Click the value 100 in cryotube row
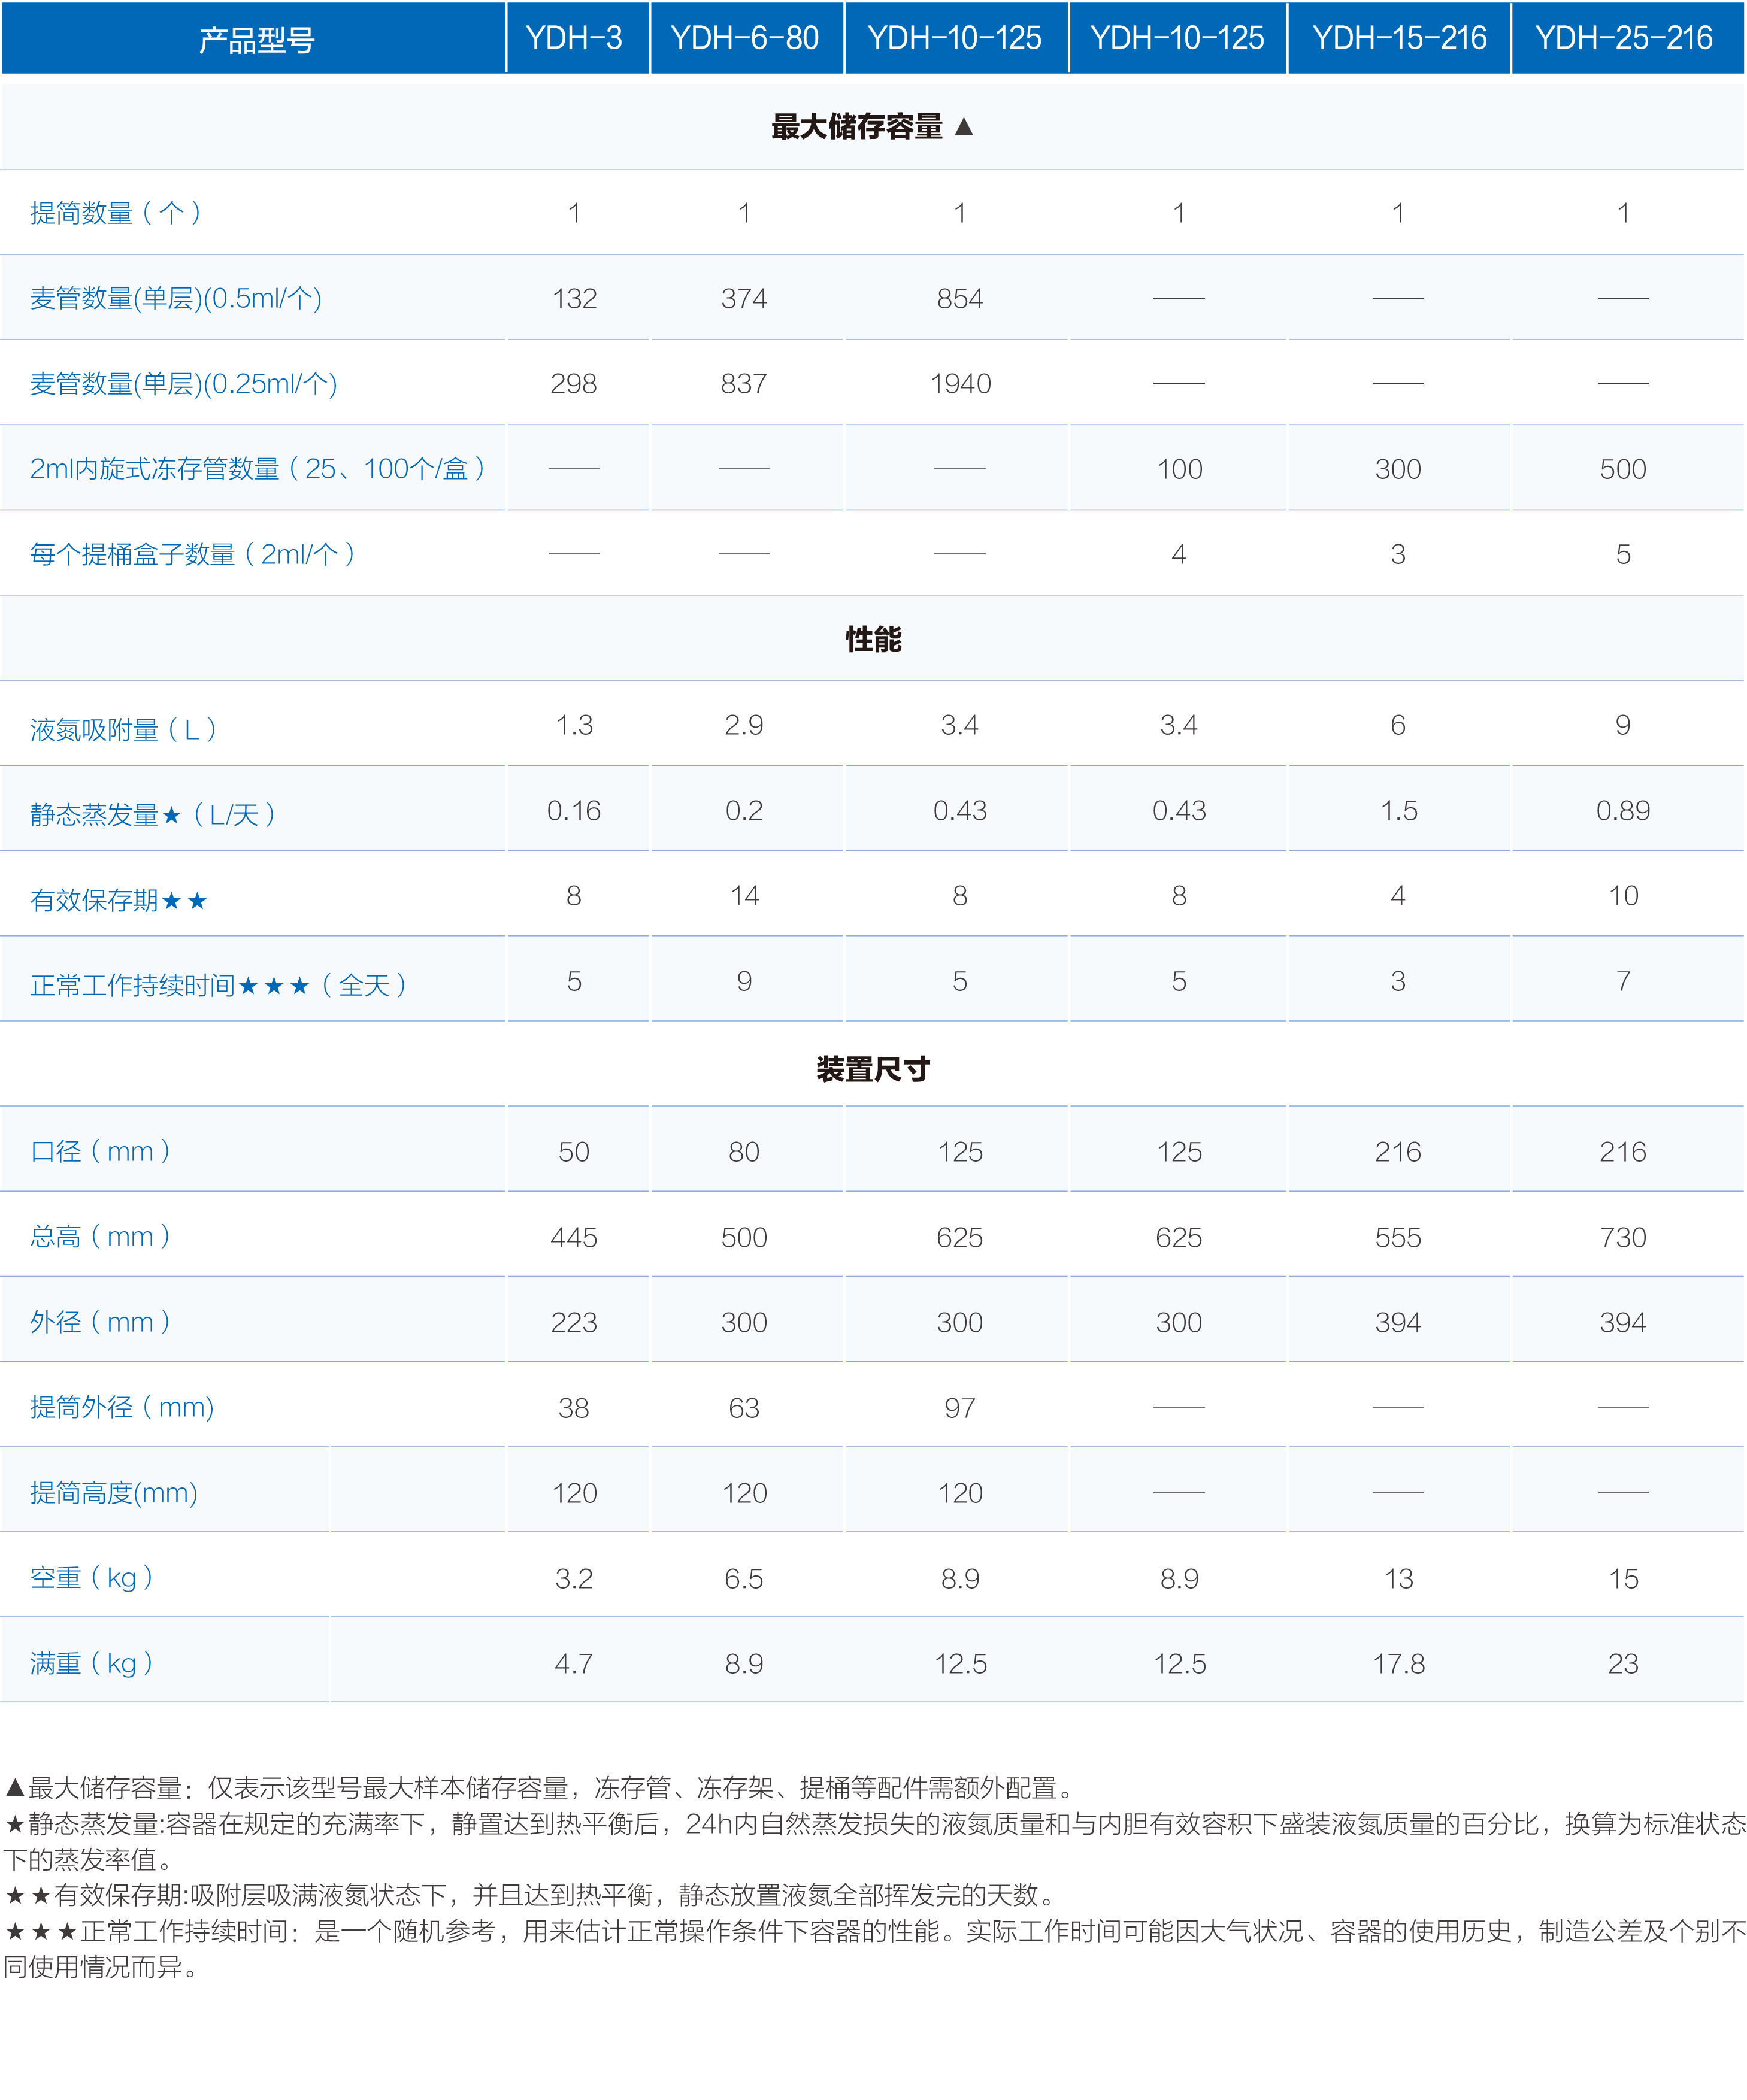 (1180, 469)
